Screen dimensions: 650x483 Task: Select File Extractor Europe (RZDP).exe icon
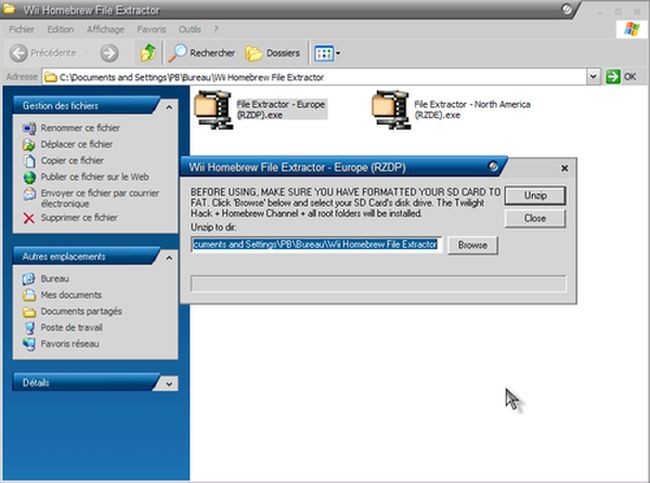(213, 109)
